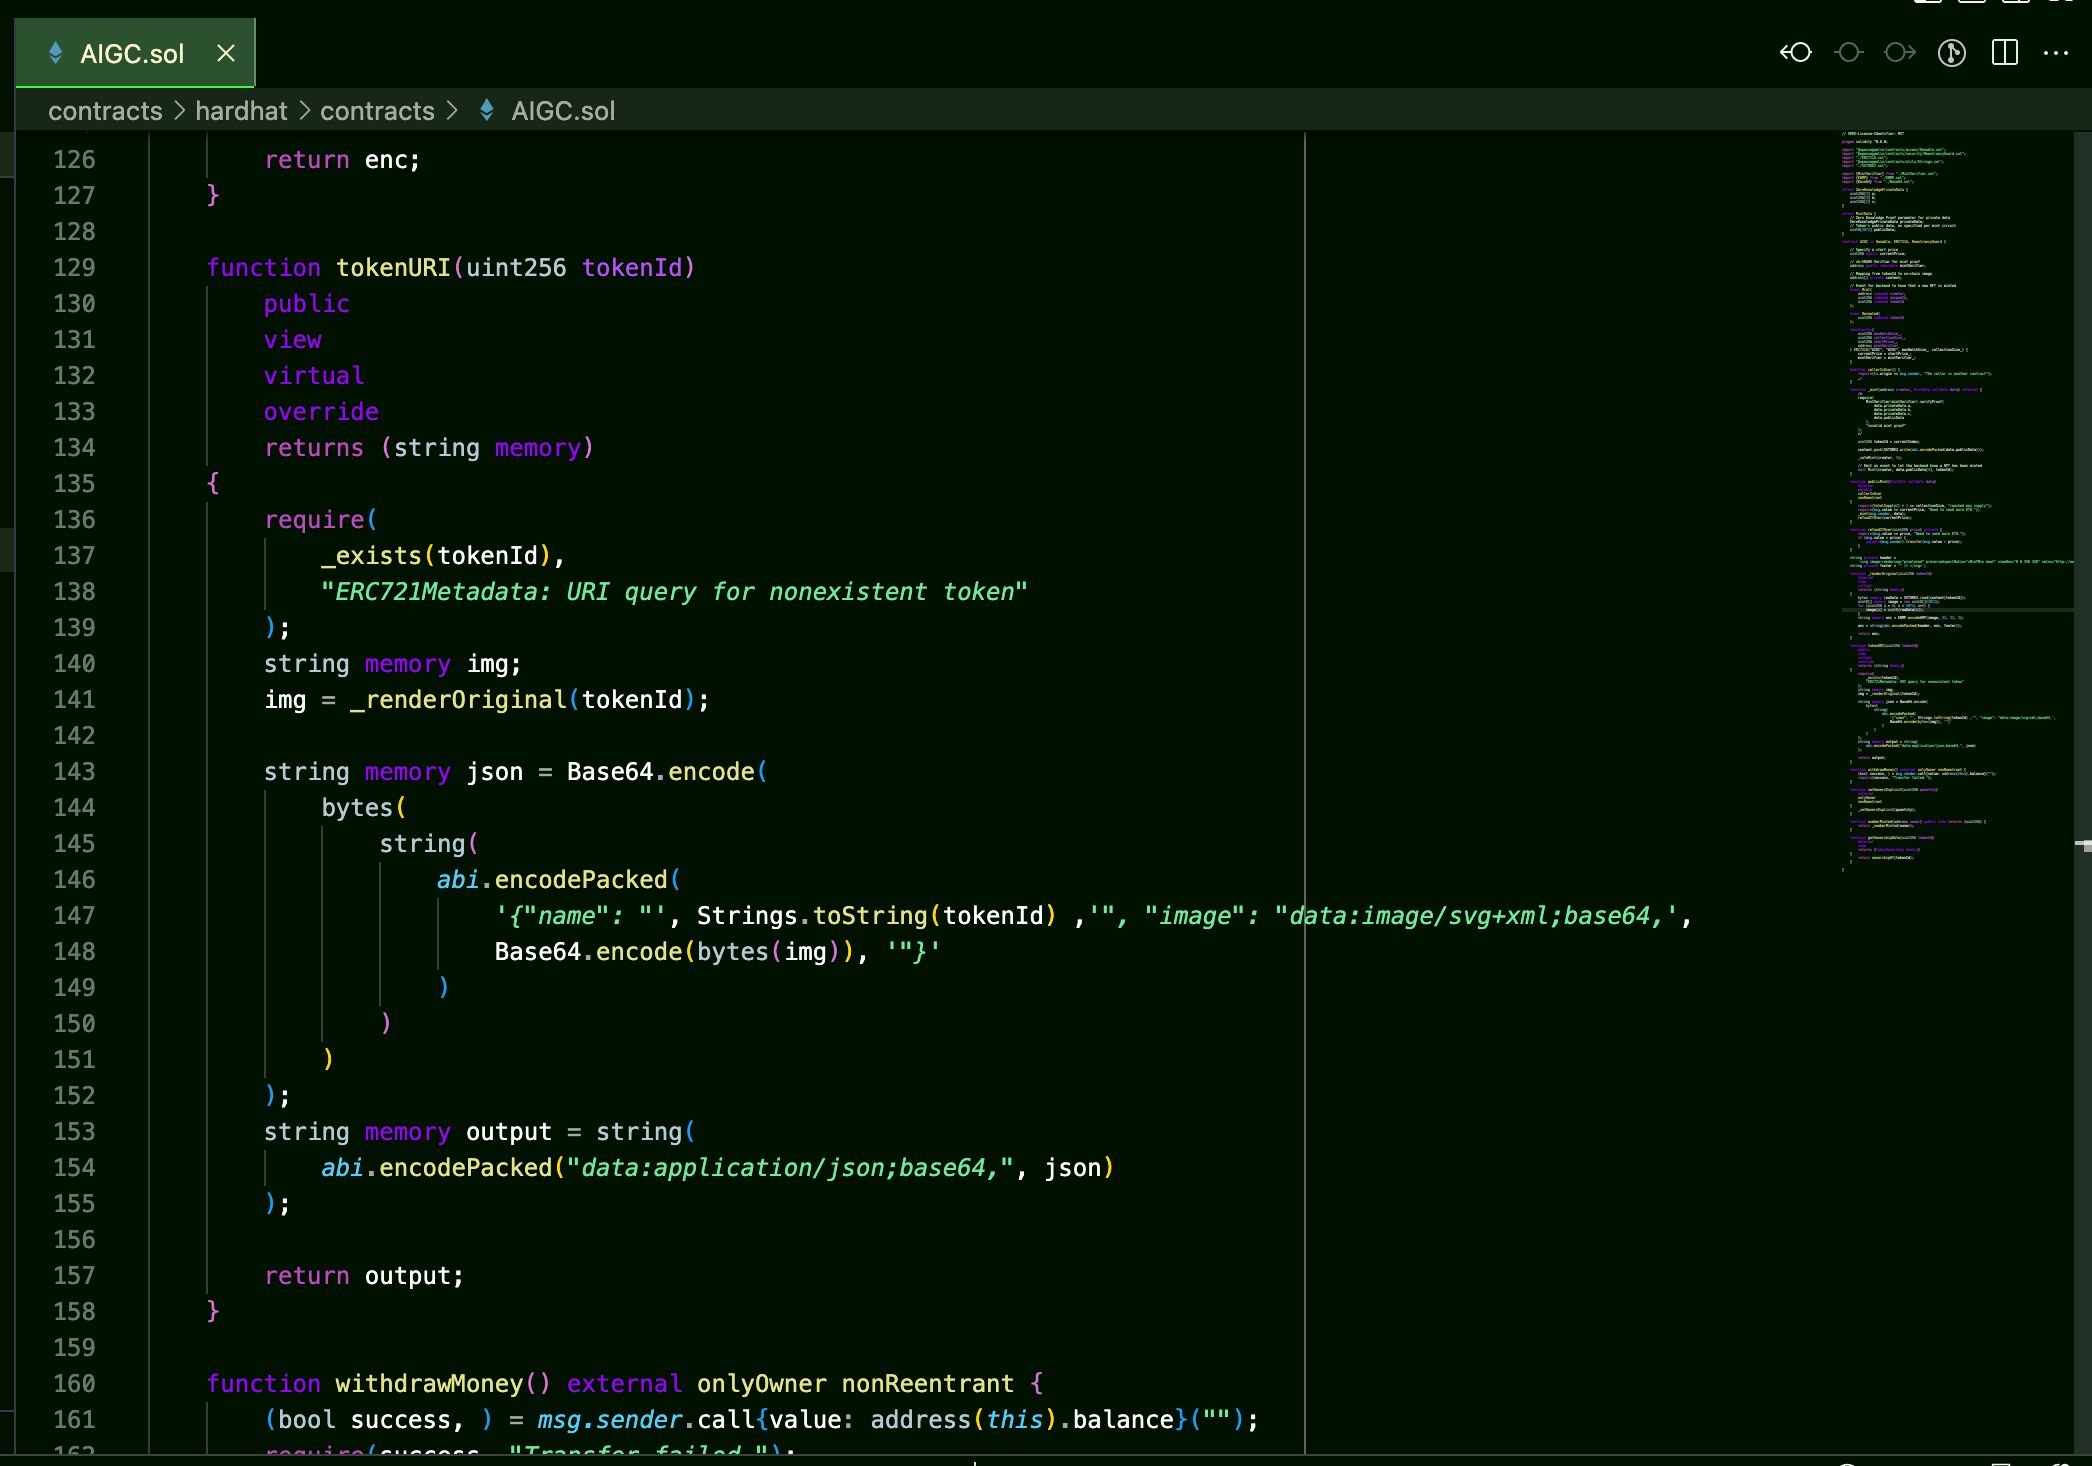The width and height of the screenshot is (2092, 1466).
Task: Click 'msg.sender' on line 161
Action: click(610, 1420)
